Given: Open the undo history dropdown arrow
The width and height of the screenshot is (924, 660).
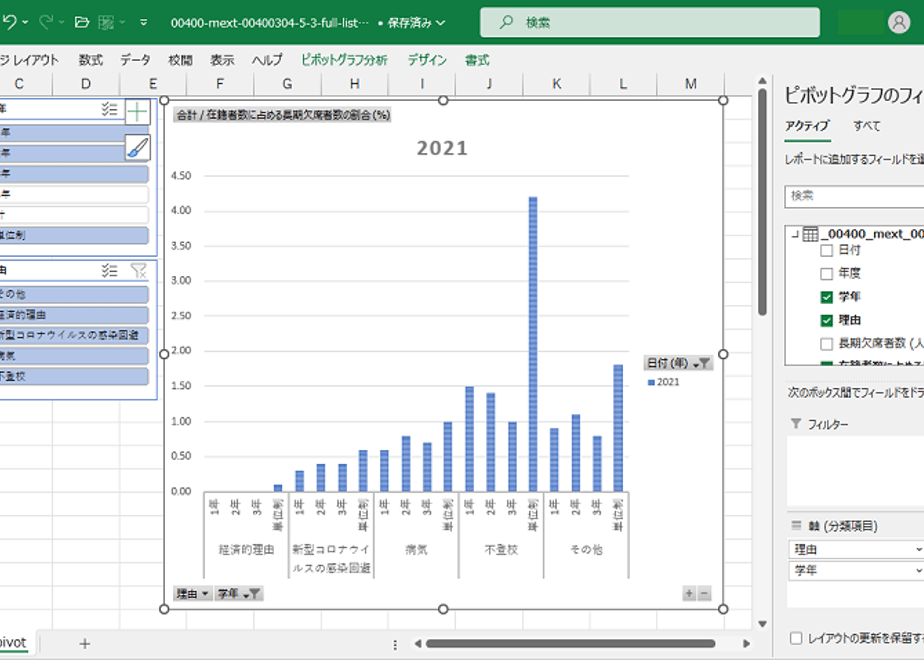Looking at the screenshot, I should pos(25,22).
